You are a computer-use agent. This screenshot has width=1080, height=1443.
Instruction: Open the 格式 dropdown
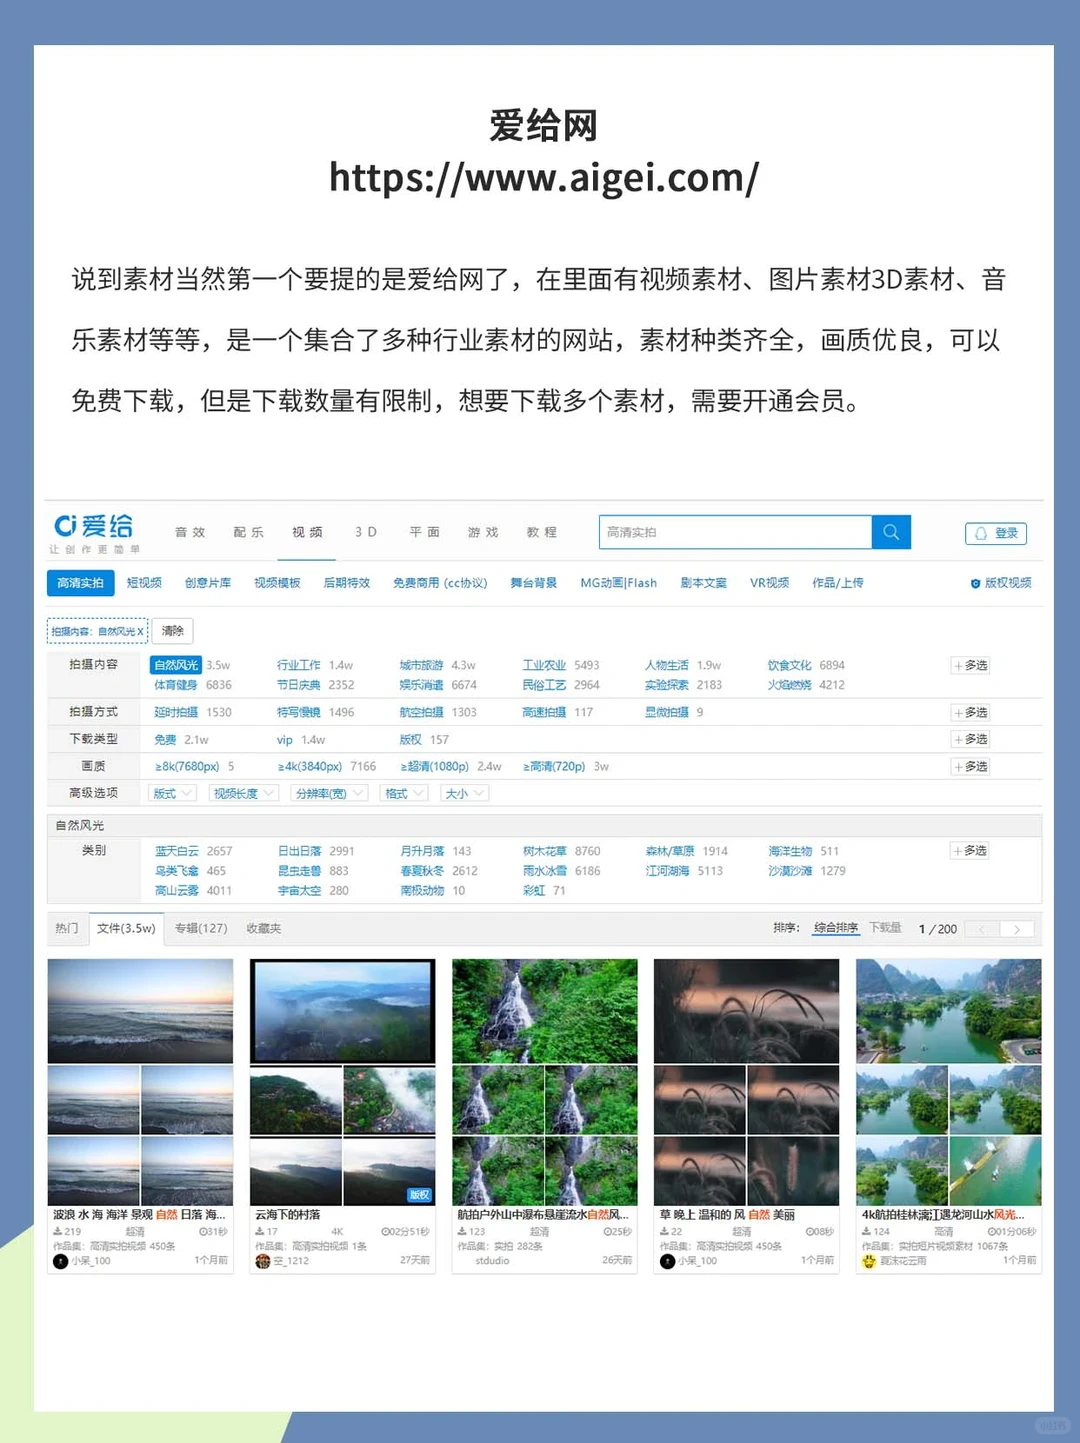[x=403, y=793]
